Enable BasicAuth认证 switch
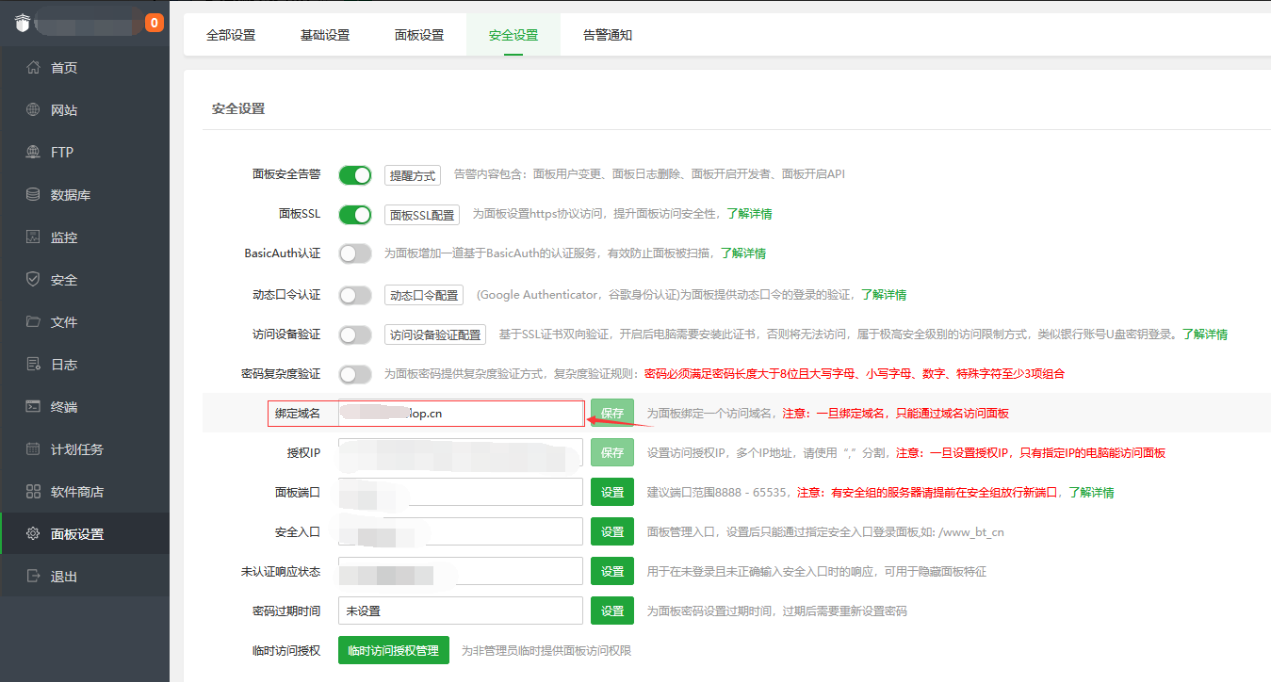Viewport: 1271px width, 682px height. point(355,254)
